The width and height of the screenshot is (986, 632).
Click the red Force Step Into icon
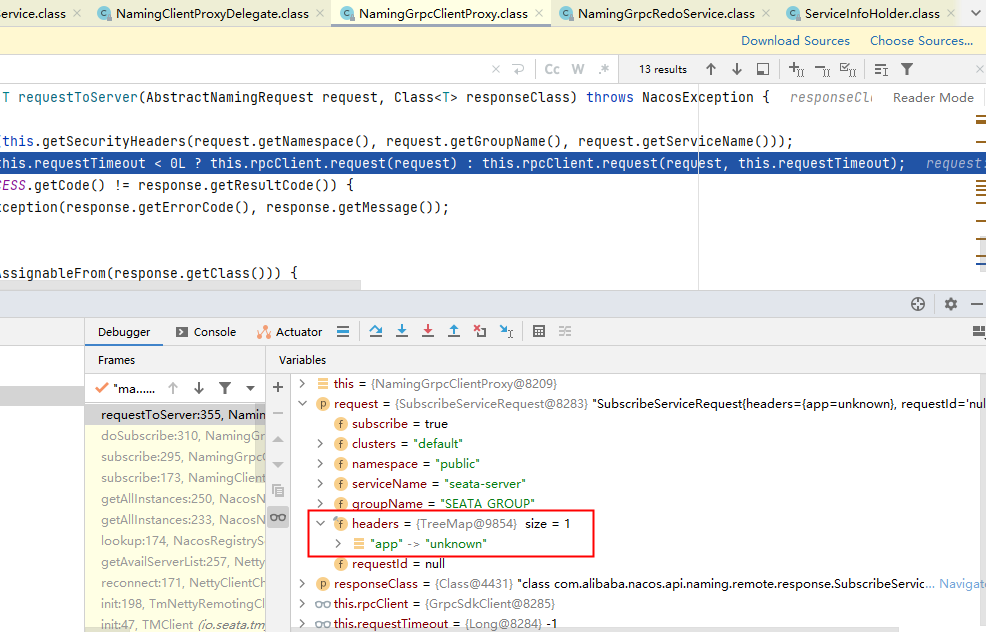click(428, 331)
